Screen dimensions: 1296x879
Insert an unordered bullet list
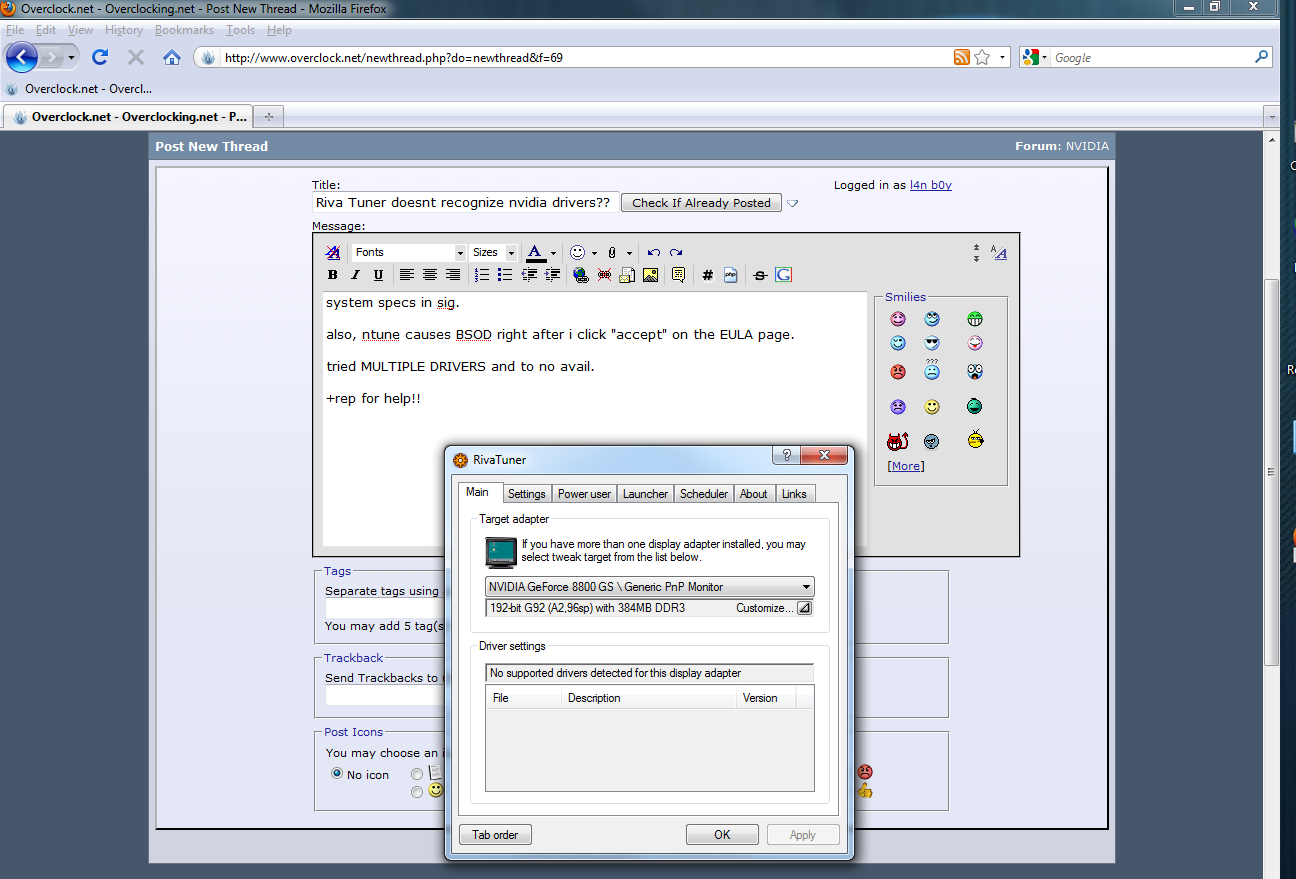point(505,275)
